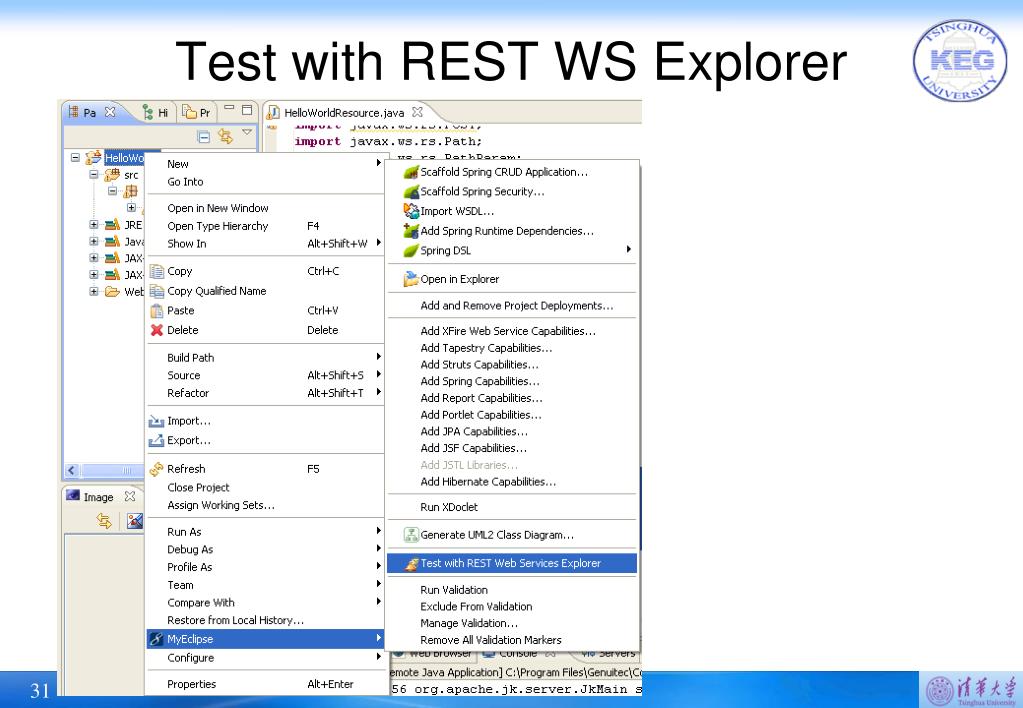Click the red Delete X icon
Image resolution: width=1023 pixels, height=708 pixels.
157,330
